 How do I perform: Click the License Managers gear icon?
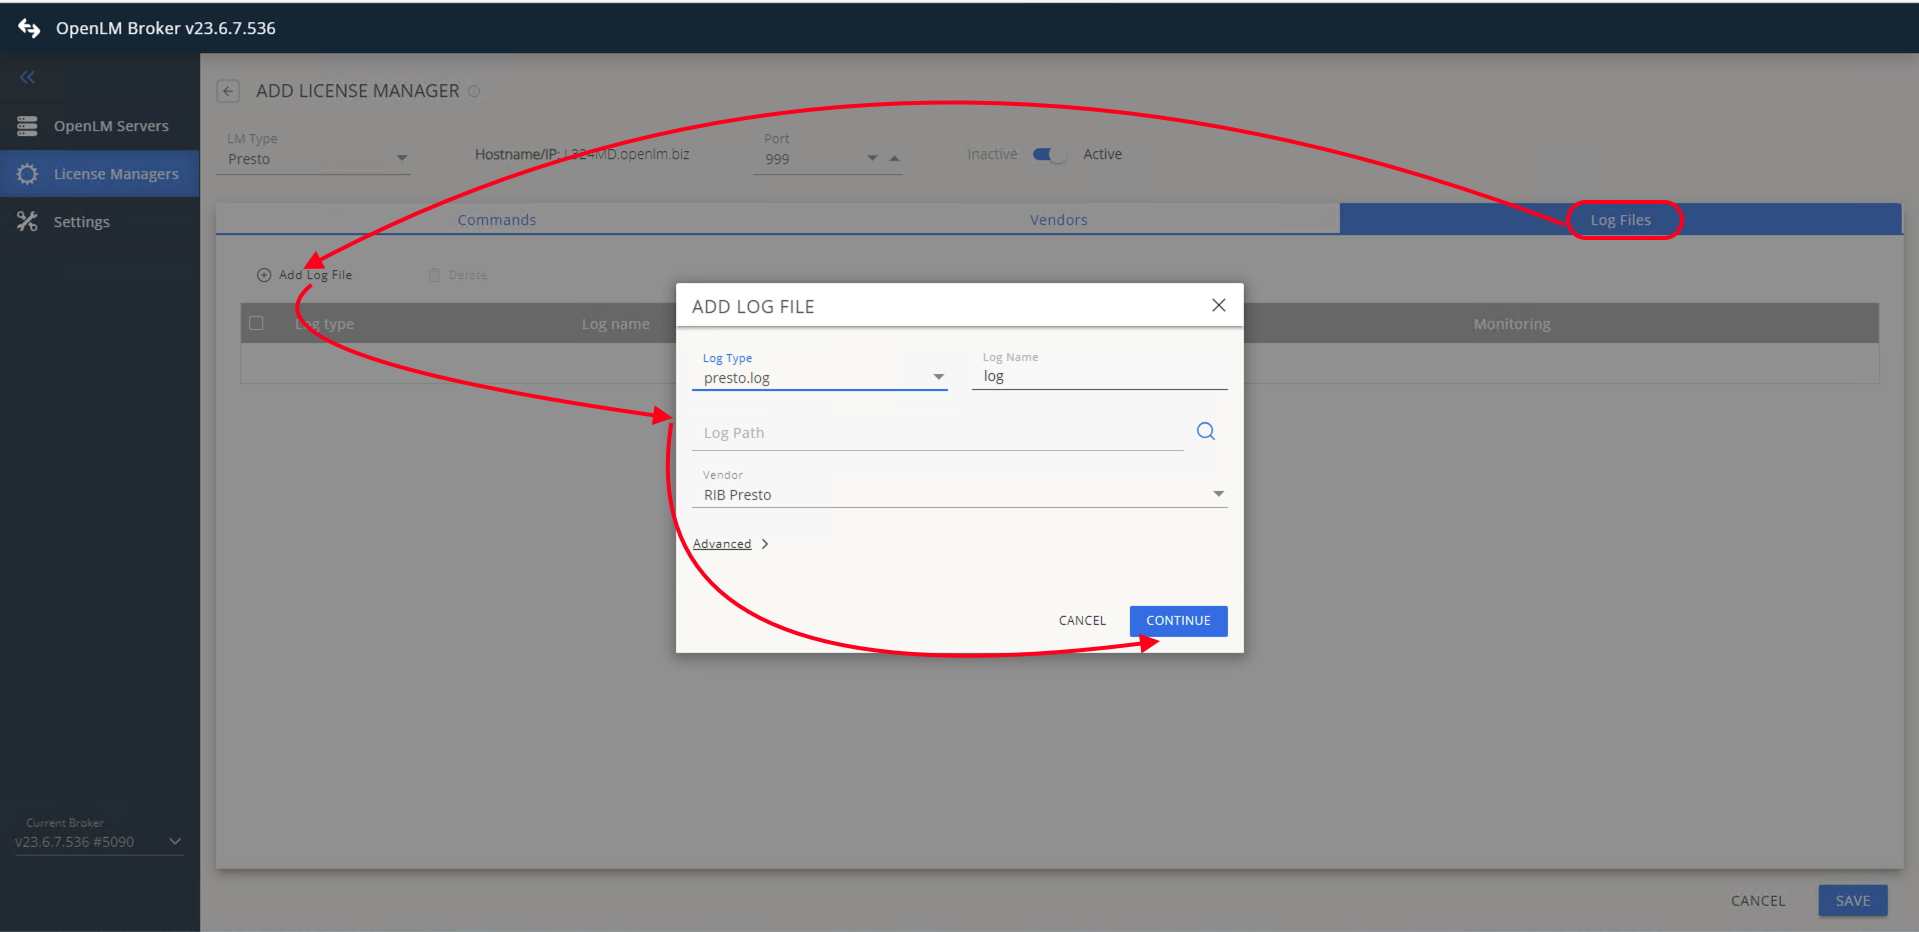(x=28, y=173)
